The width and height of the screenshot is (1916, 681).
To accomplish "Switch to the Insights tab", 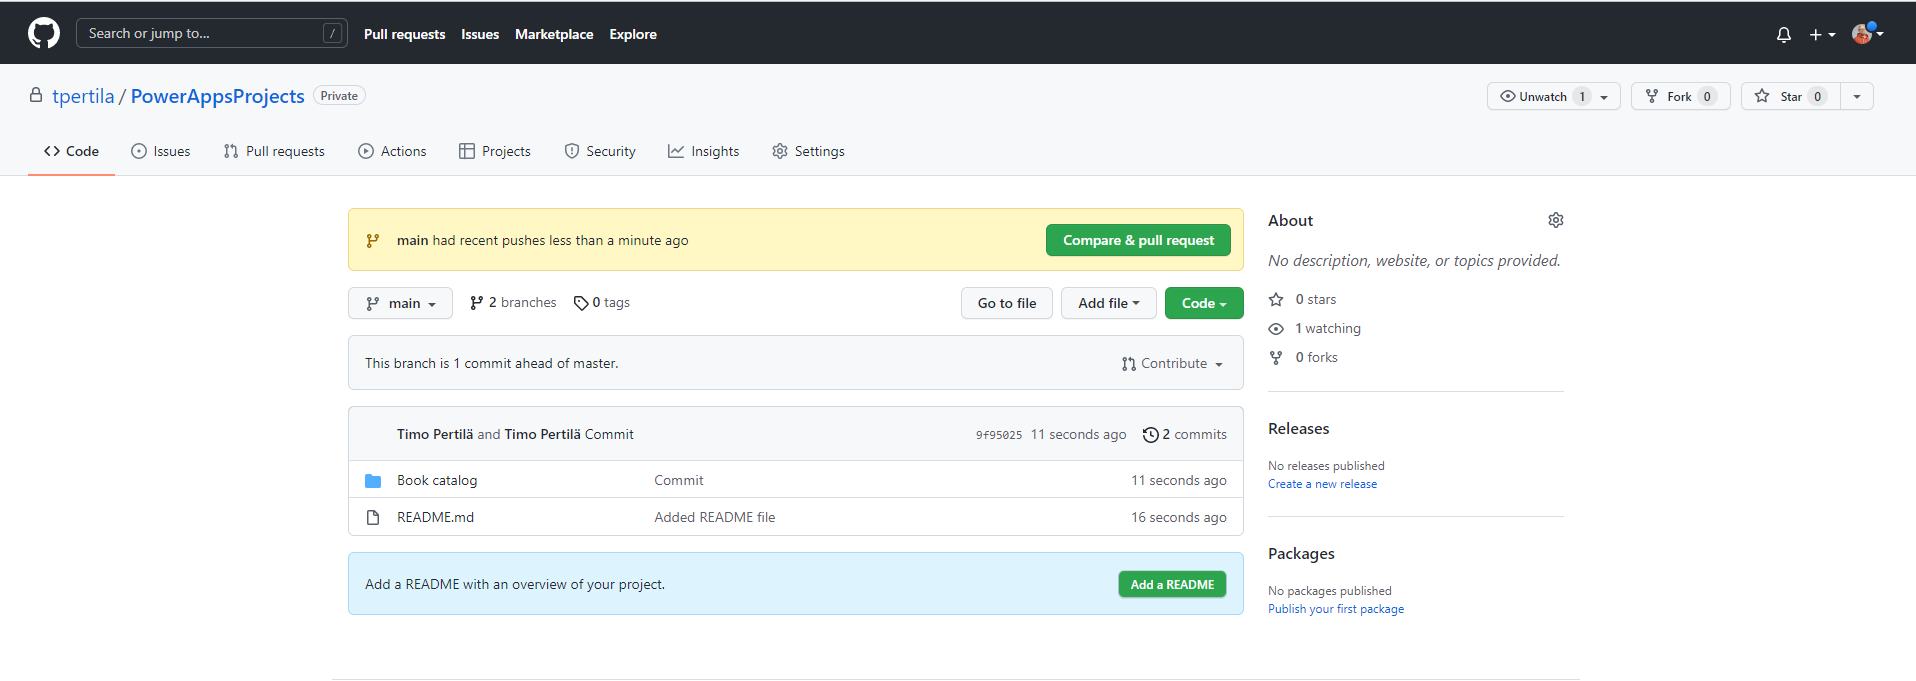I will tap(704, 152).
